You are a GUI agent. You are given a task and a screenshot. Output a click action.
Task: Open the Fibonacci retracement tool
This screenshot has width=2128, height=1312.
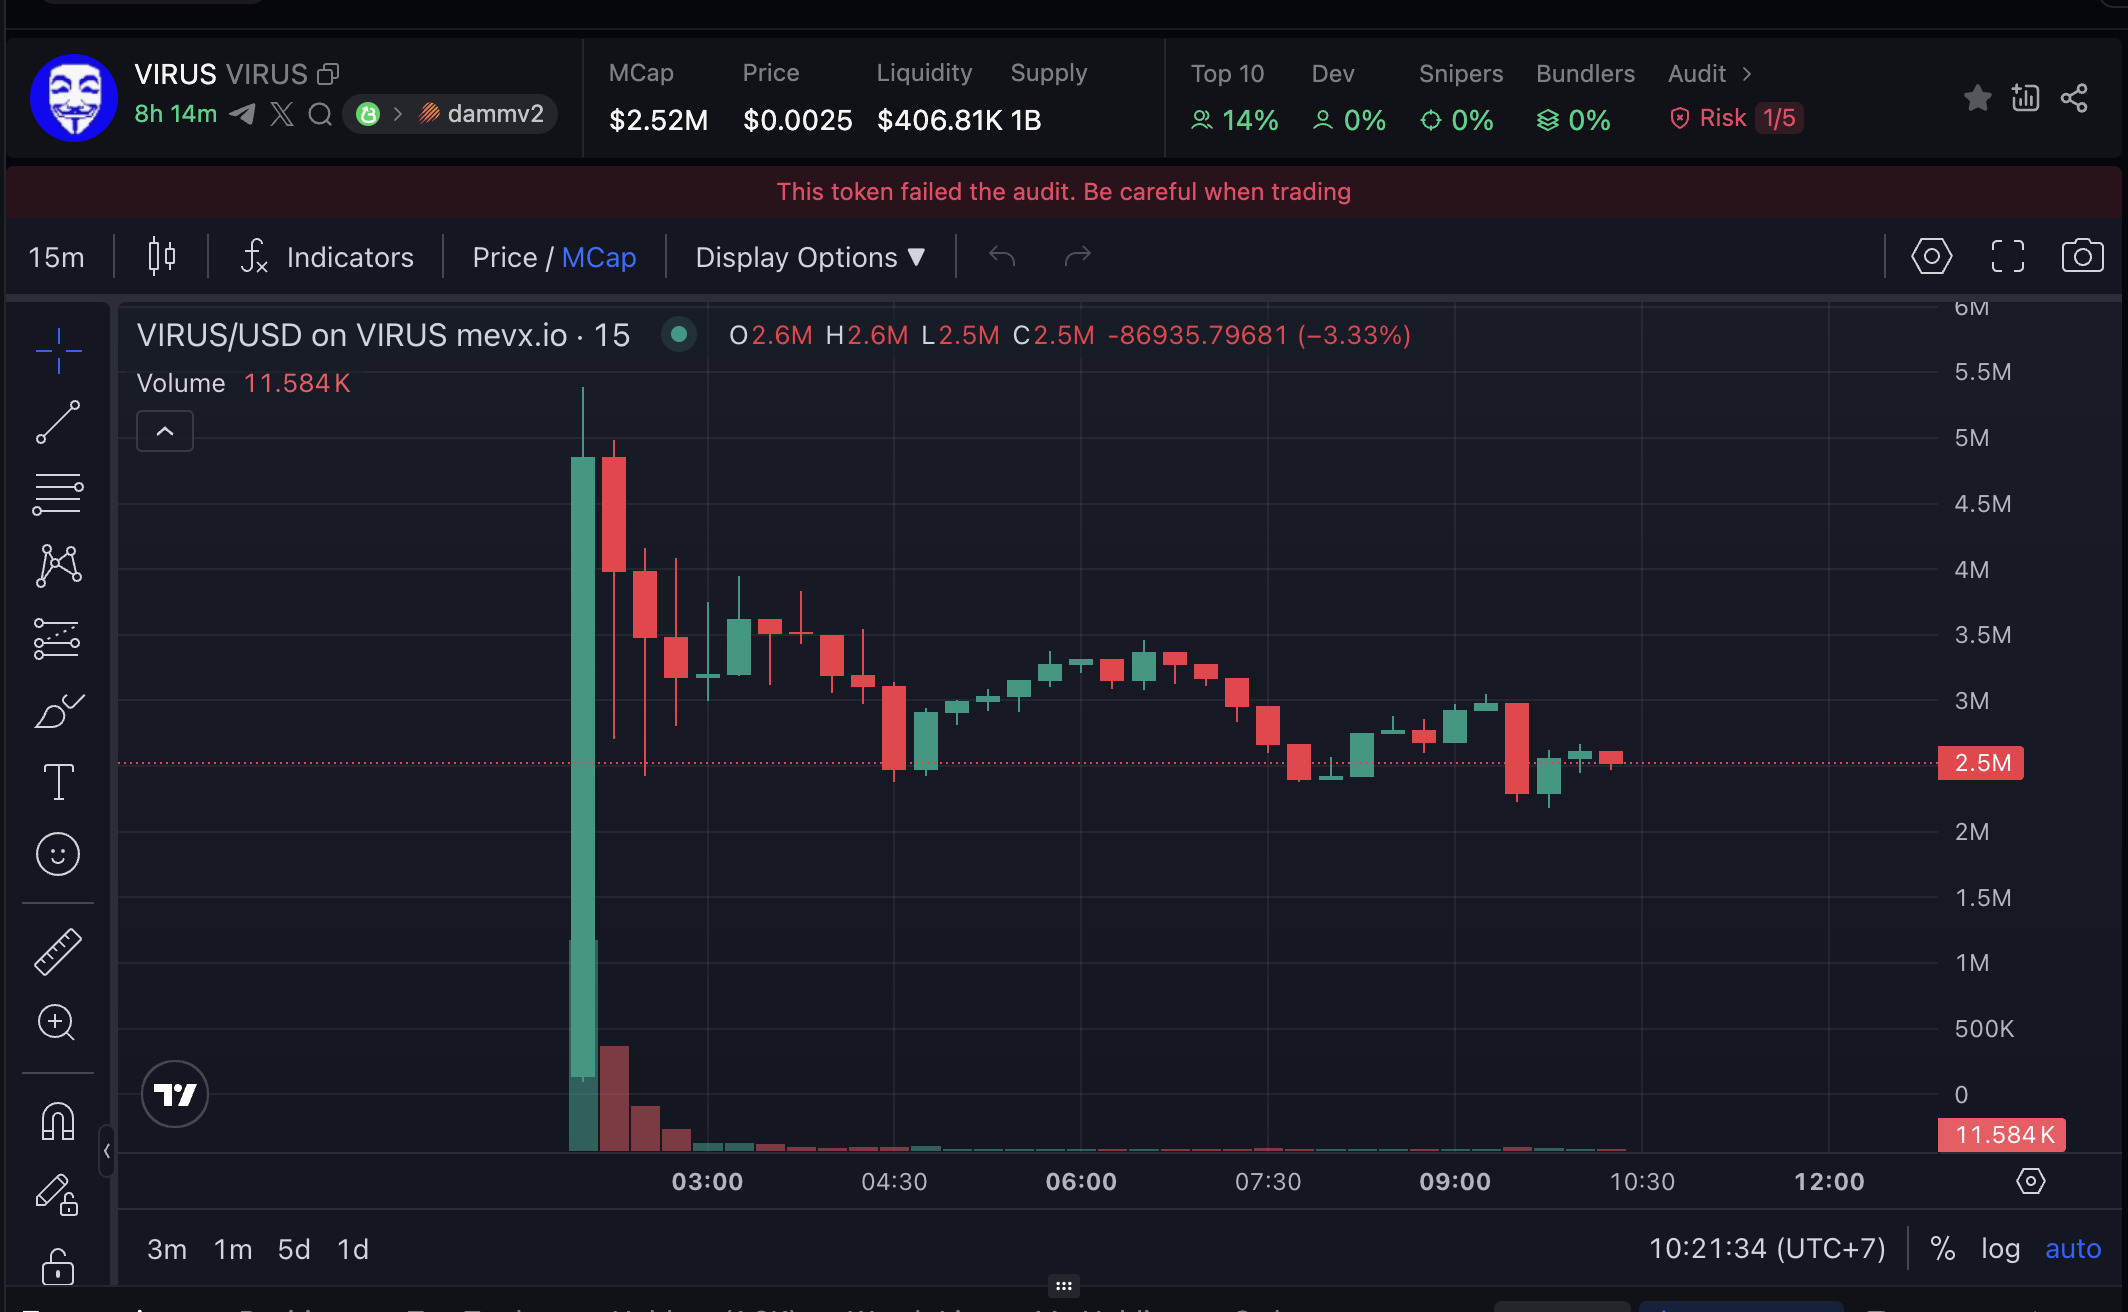point(58,494)
